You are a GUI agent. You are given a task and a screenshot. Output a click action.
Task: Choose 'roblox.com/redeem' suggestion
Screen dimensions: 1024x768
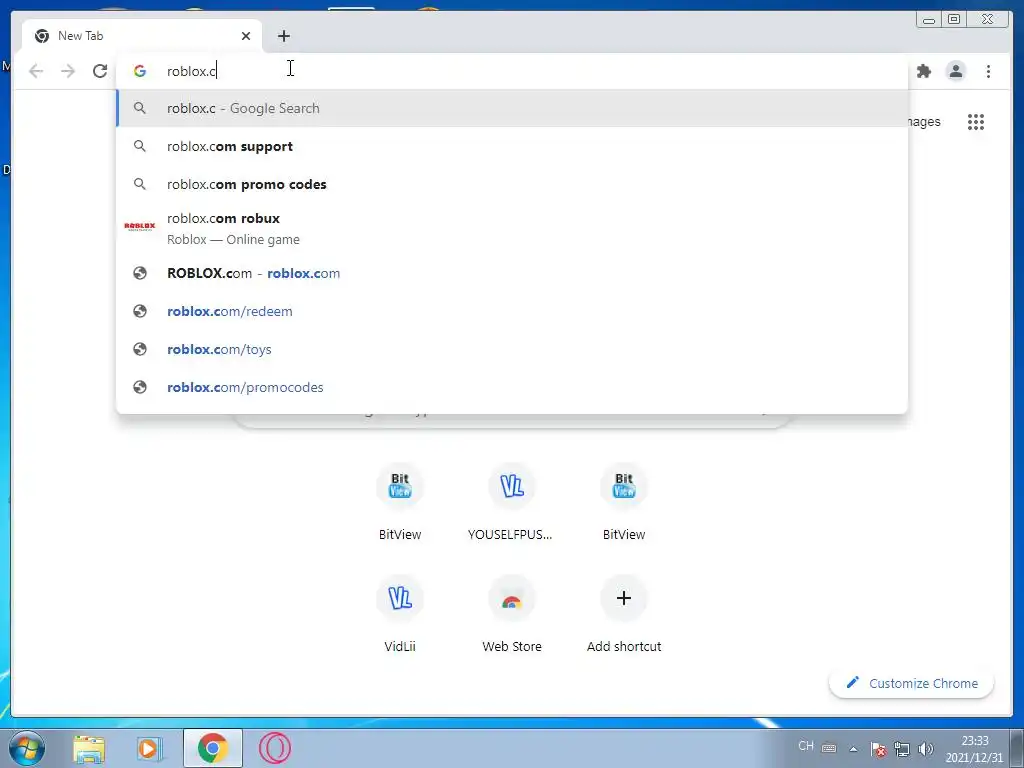coord(512,312)
